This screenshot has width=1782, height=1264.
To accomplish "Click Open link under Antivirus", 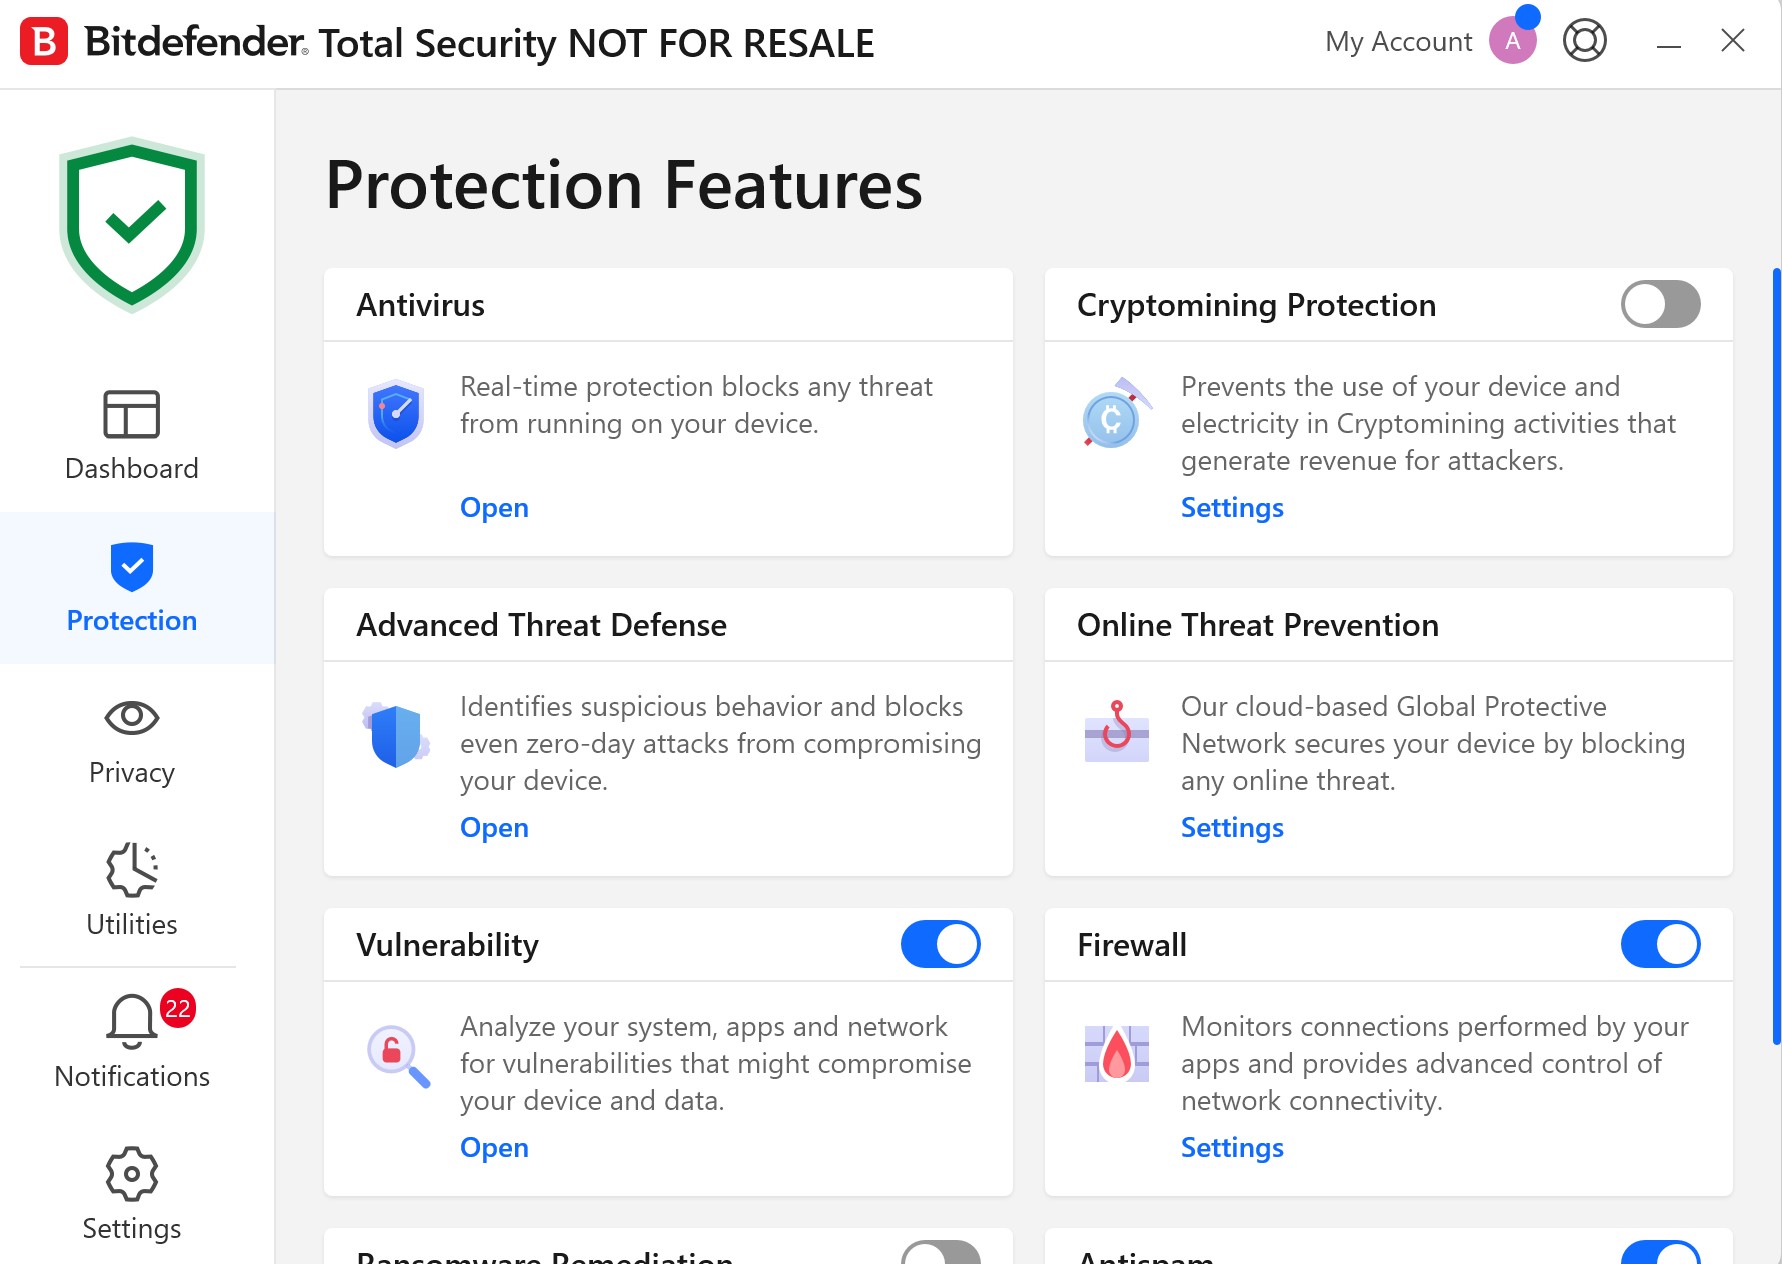I will tap(494, 508).
